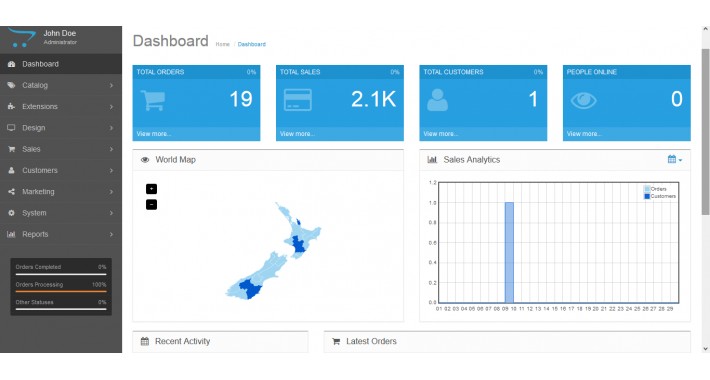The image size is (710, 380).
Task: Click the Orders Processing progress bar
Action: [x=61, y=292]
